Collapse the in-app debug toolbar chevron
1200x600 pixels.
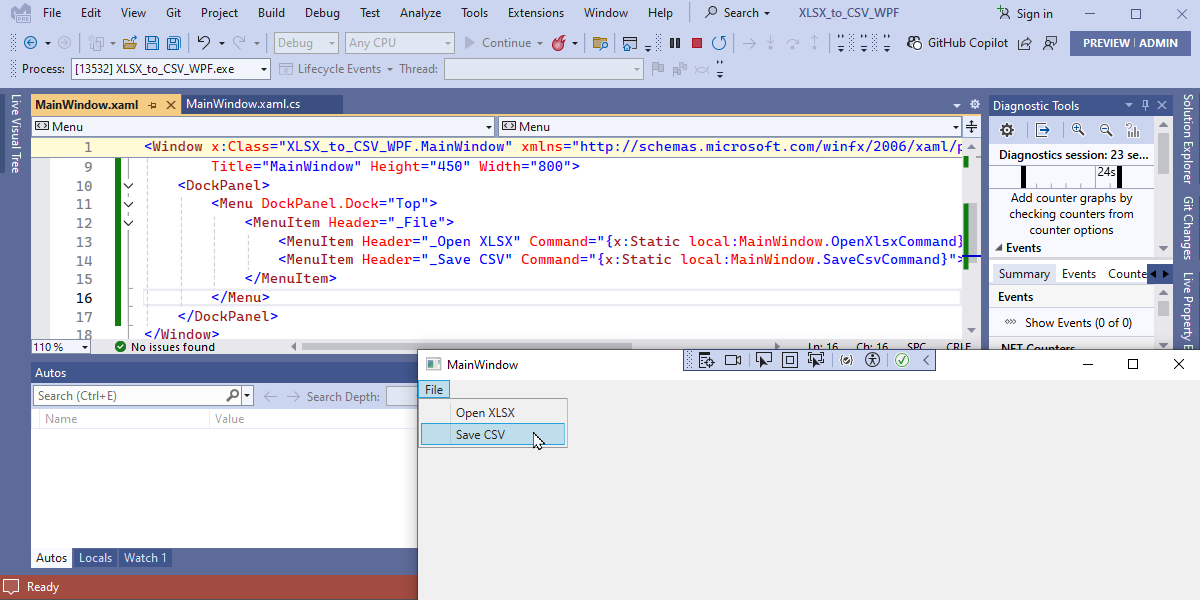(x=926, y=360)
